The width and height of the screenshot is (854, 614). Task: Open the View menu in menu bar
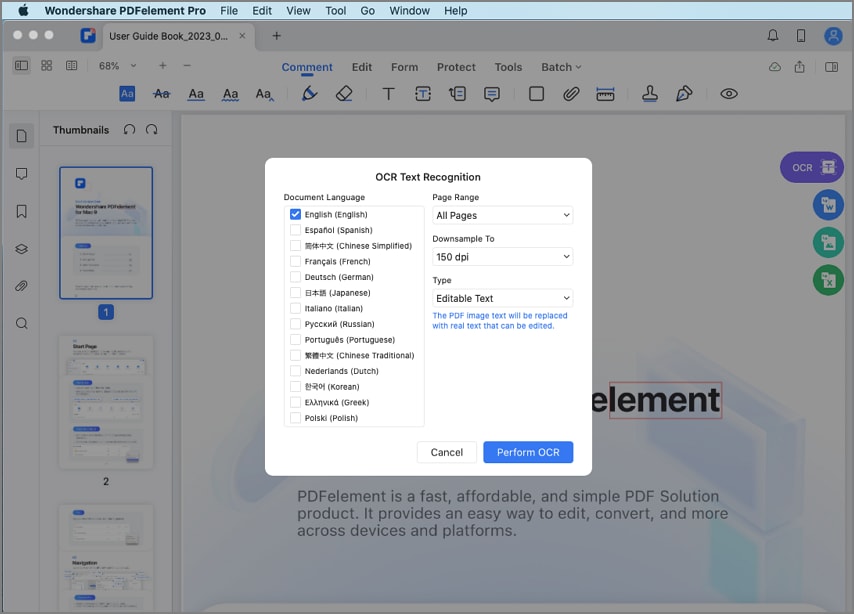click(298, 10)
